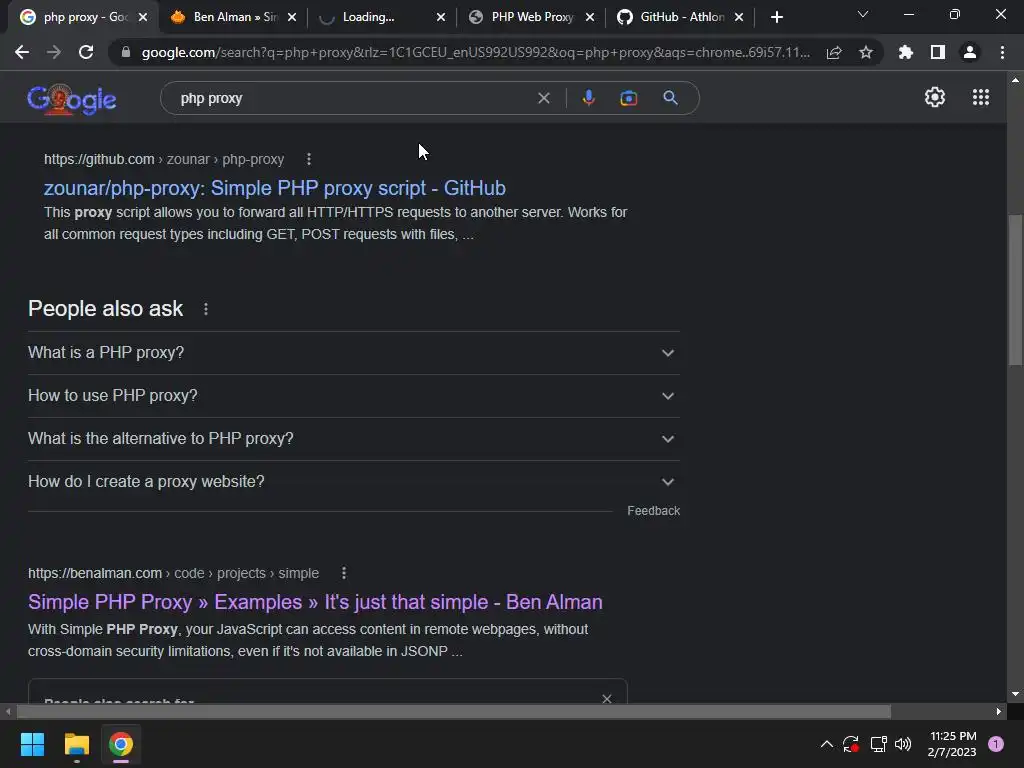This screenshot has width=1024, height=768.
Task: Switch to the 'PHP Web Proxy' tab
Action: [x=532, y=17]
